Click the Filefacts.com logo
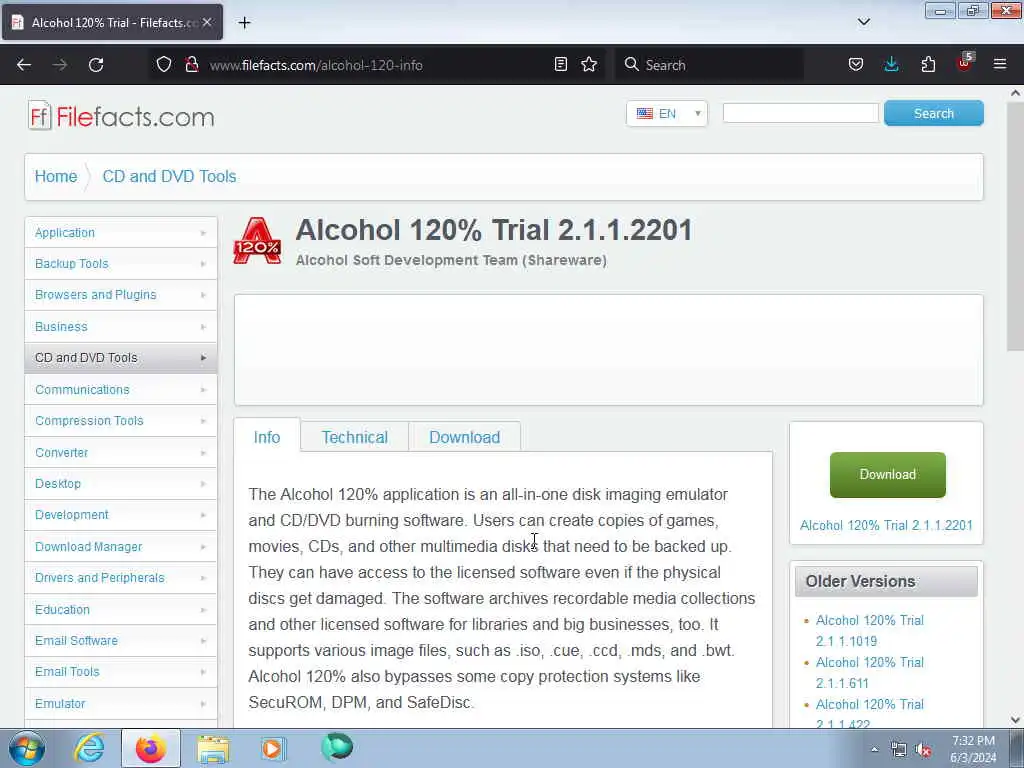The height and width of the screenshot is (768, 1024). tap(121, 116)
